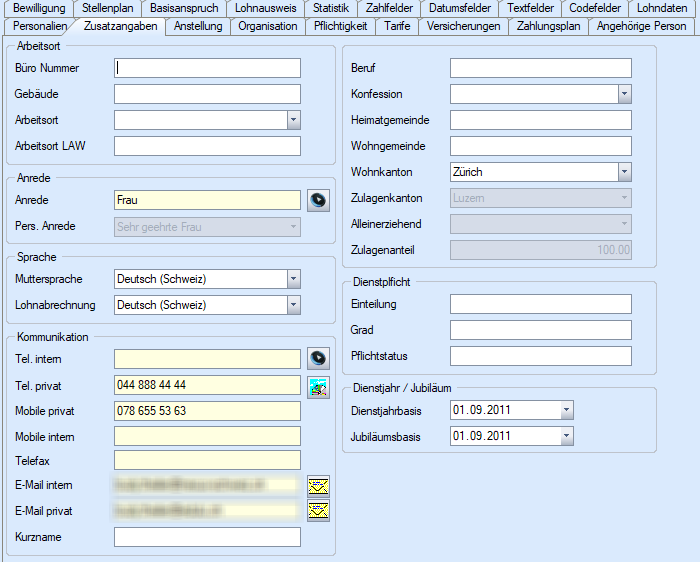Expand the Konfession dropdown list

[x=624, y=94]
